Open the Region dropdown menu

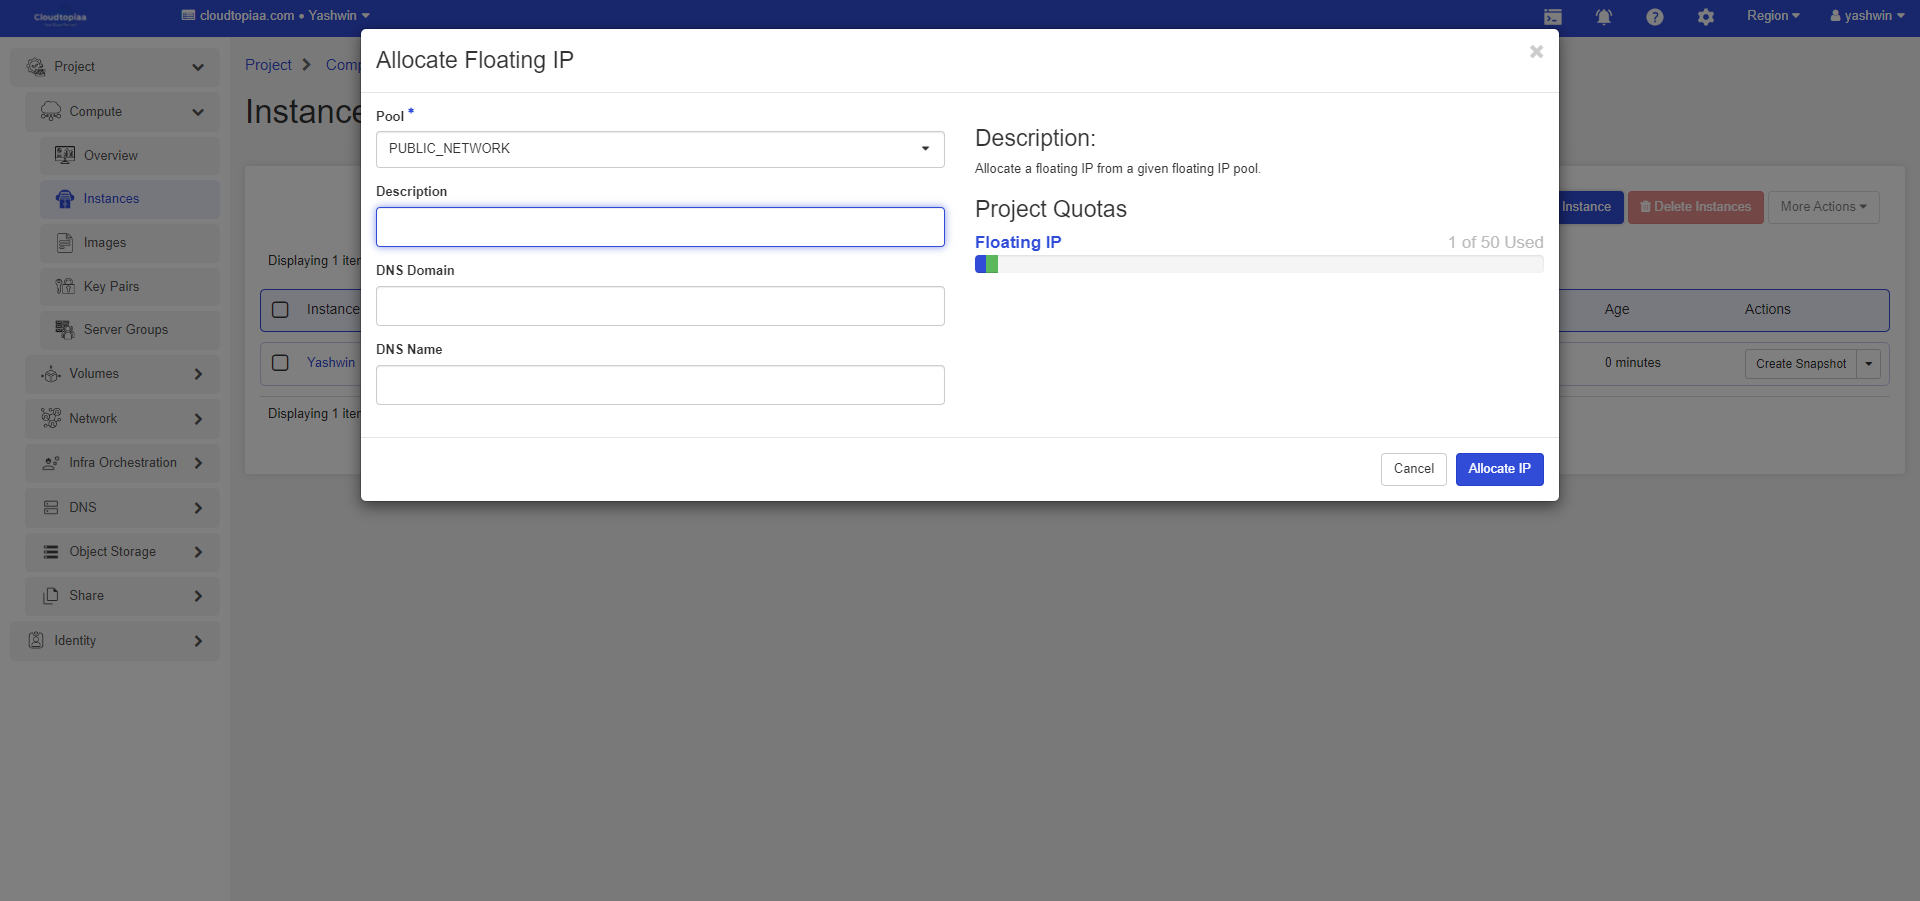(1772, 16)
